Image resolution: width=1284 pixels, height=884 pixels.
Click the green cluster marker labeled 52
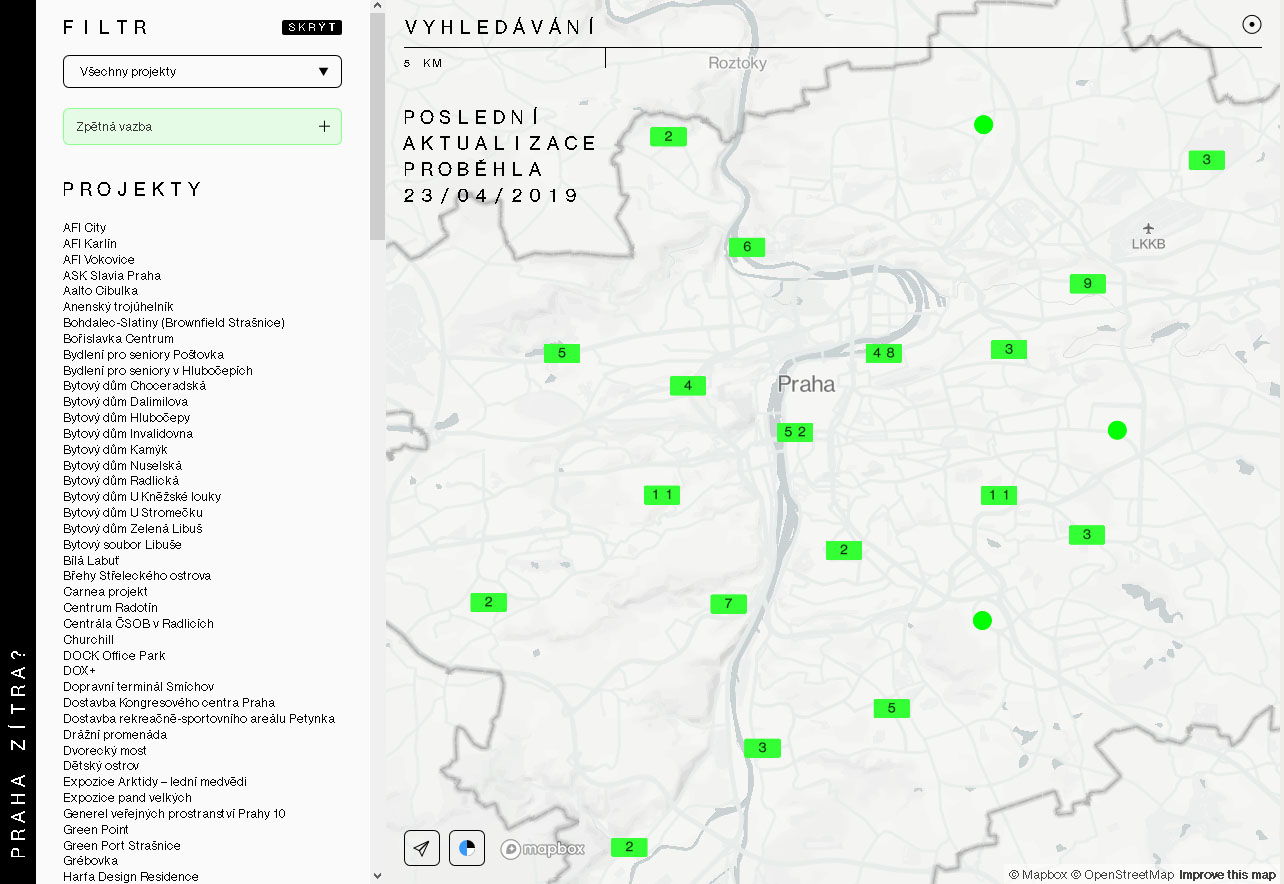(x=795, y=432)
